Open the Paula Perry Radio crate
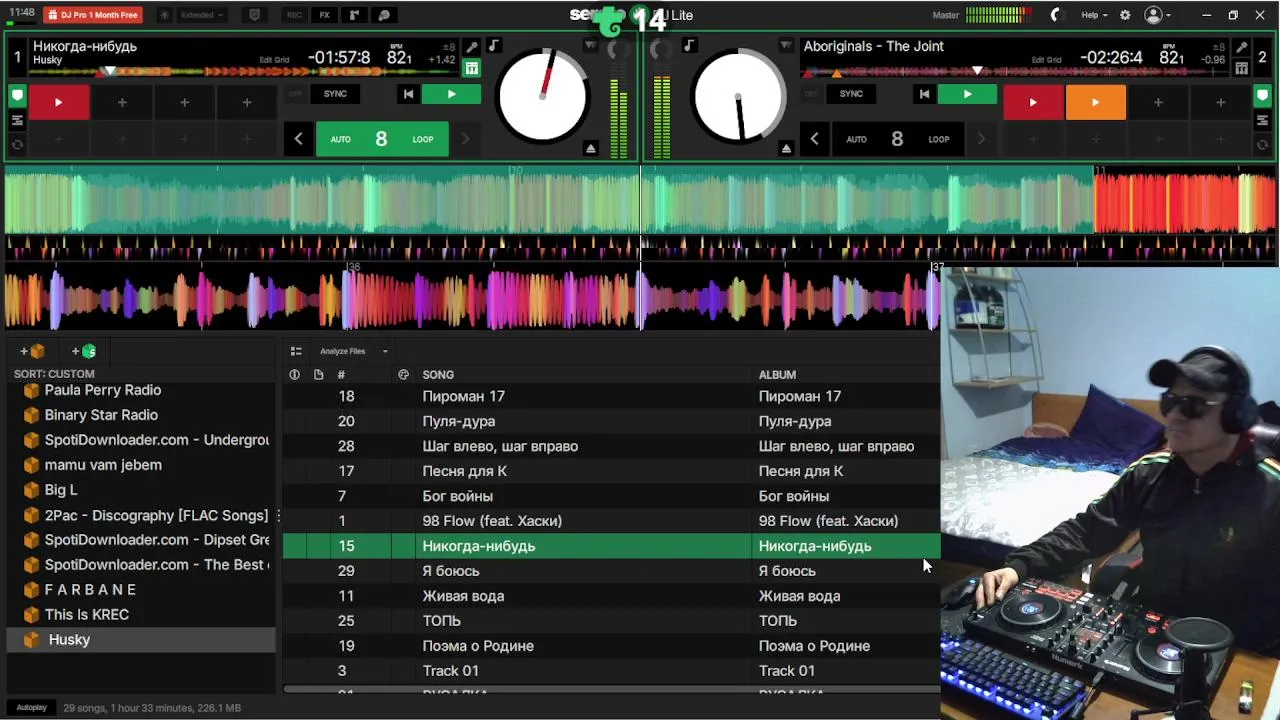This screenshot has width=1280, height=720. 141,390
